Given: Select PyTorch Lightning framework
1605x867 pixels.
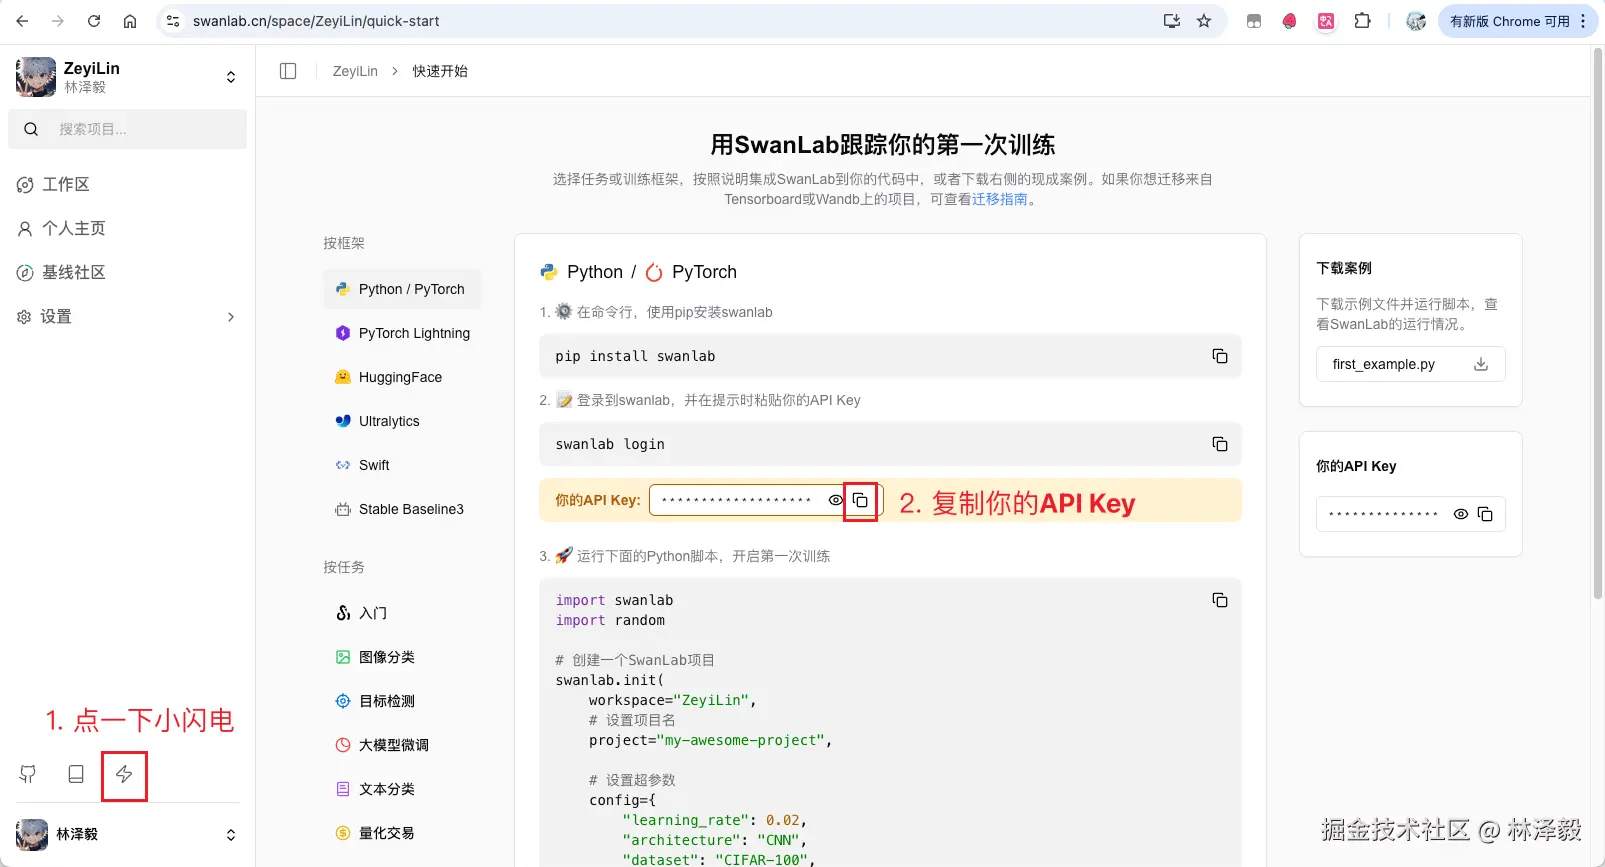Looking at the screenshot, I should point(402,333).
